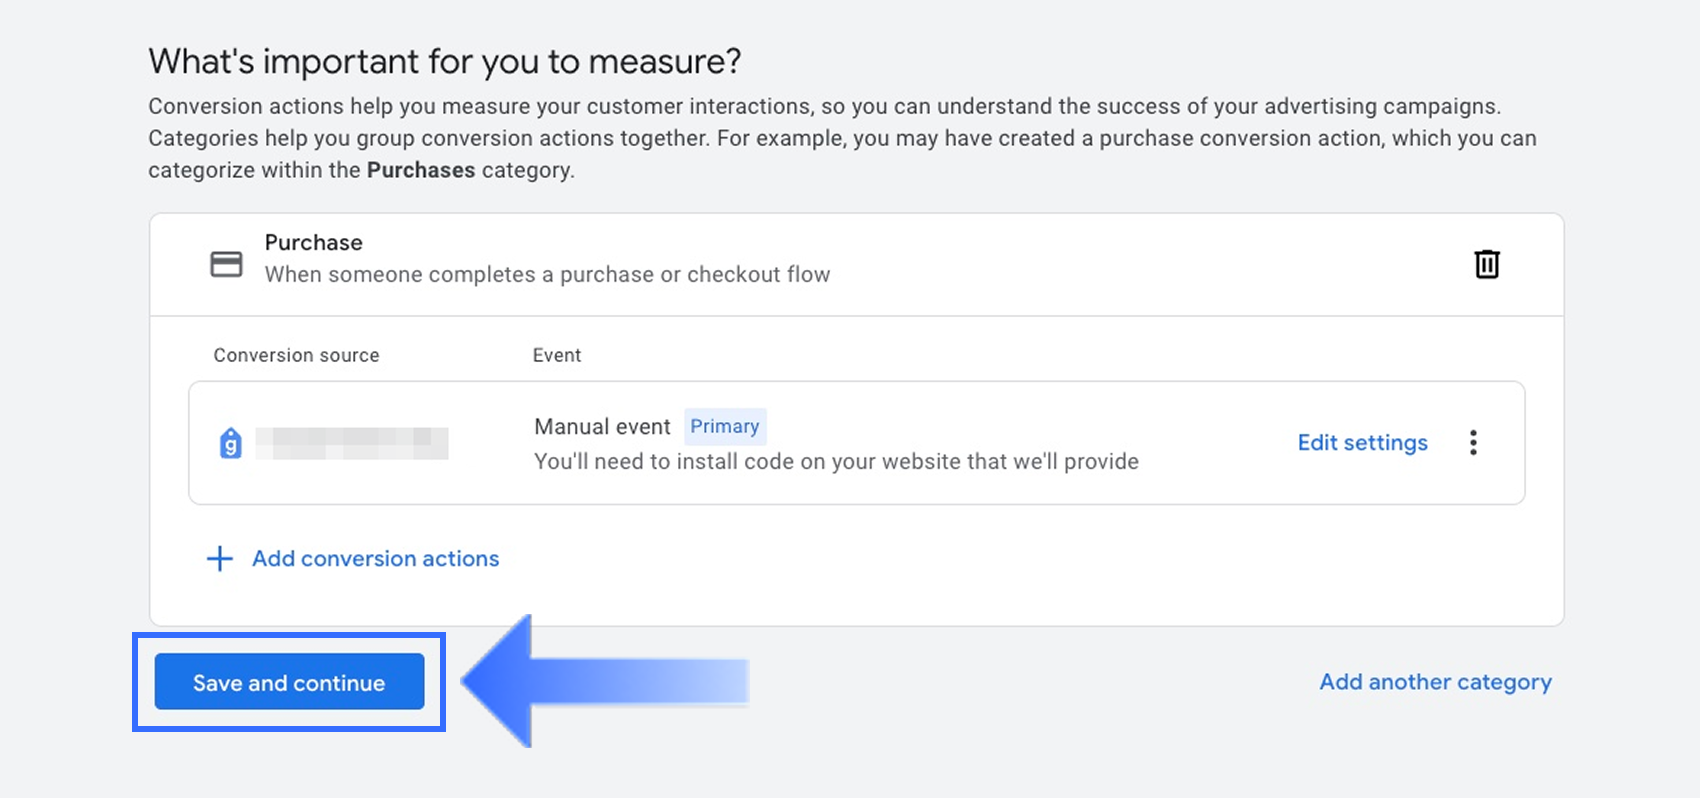Click the What's important to measure heading

pos(445,62)
